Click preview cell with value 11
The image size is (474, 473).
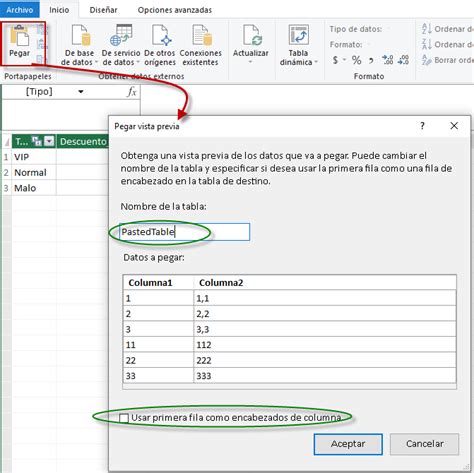point(158,345)
